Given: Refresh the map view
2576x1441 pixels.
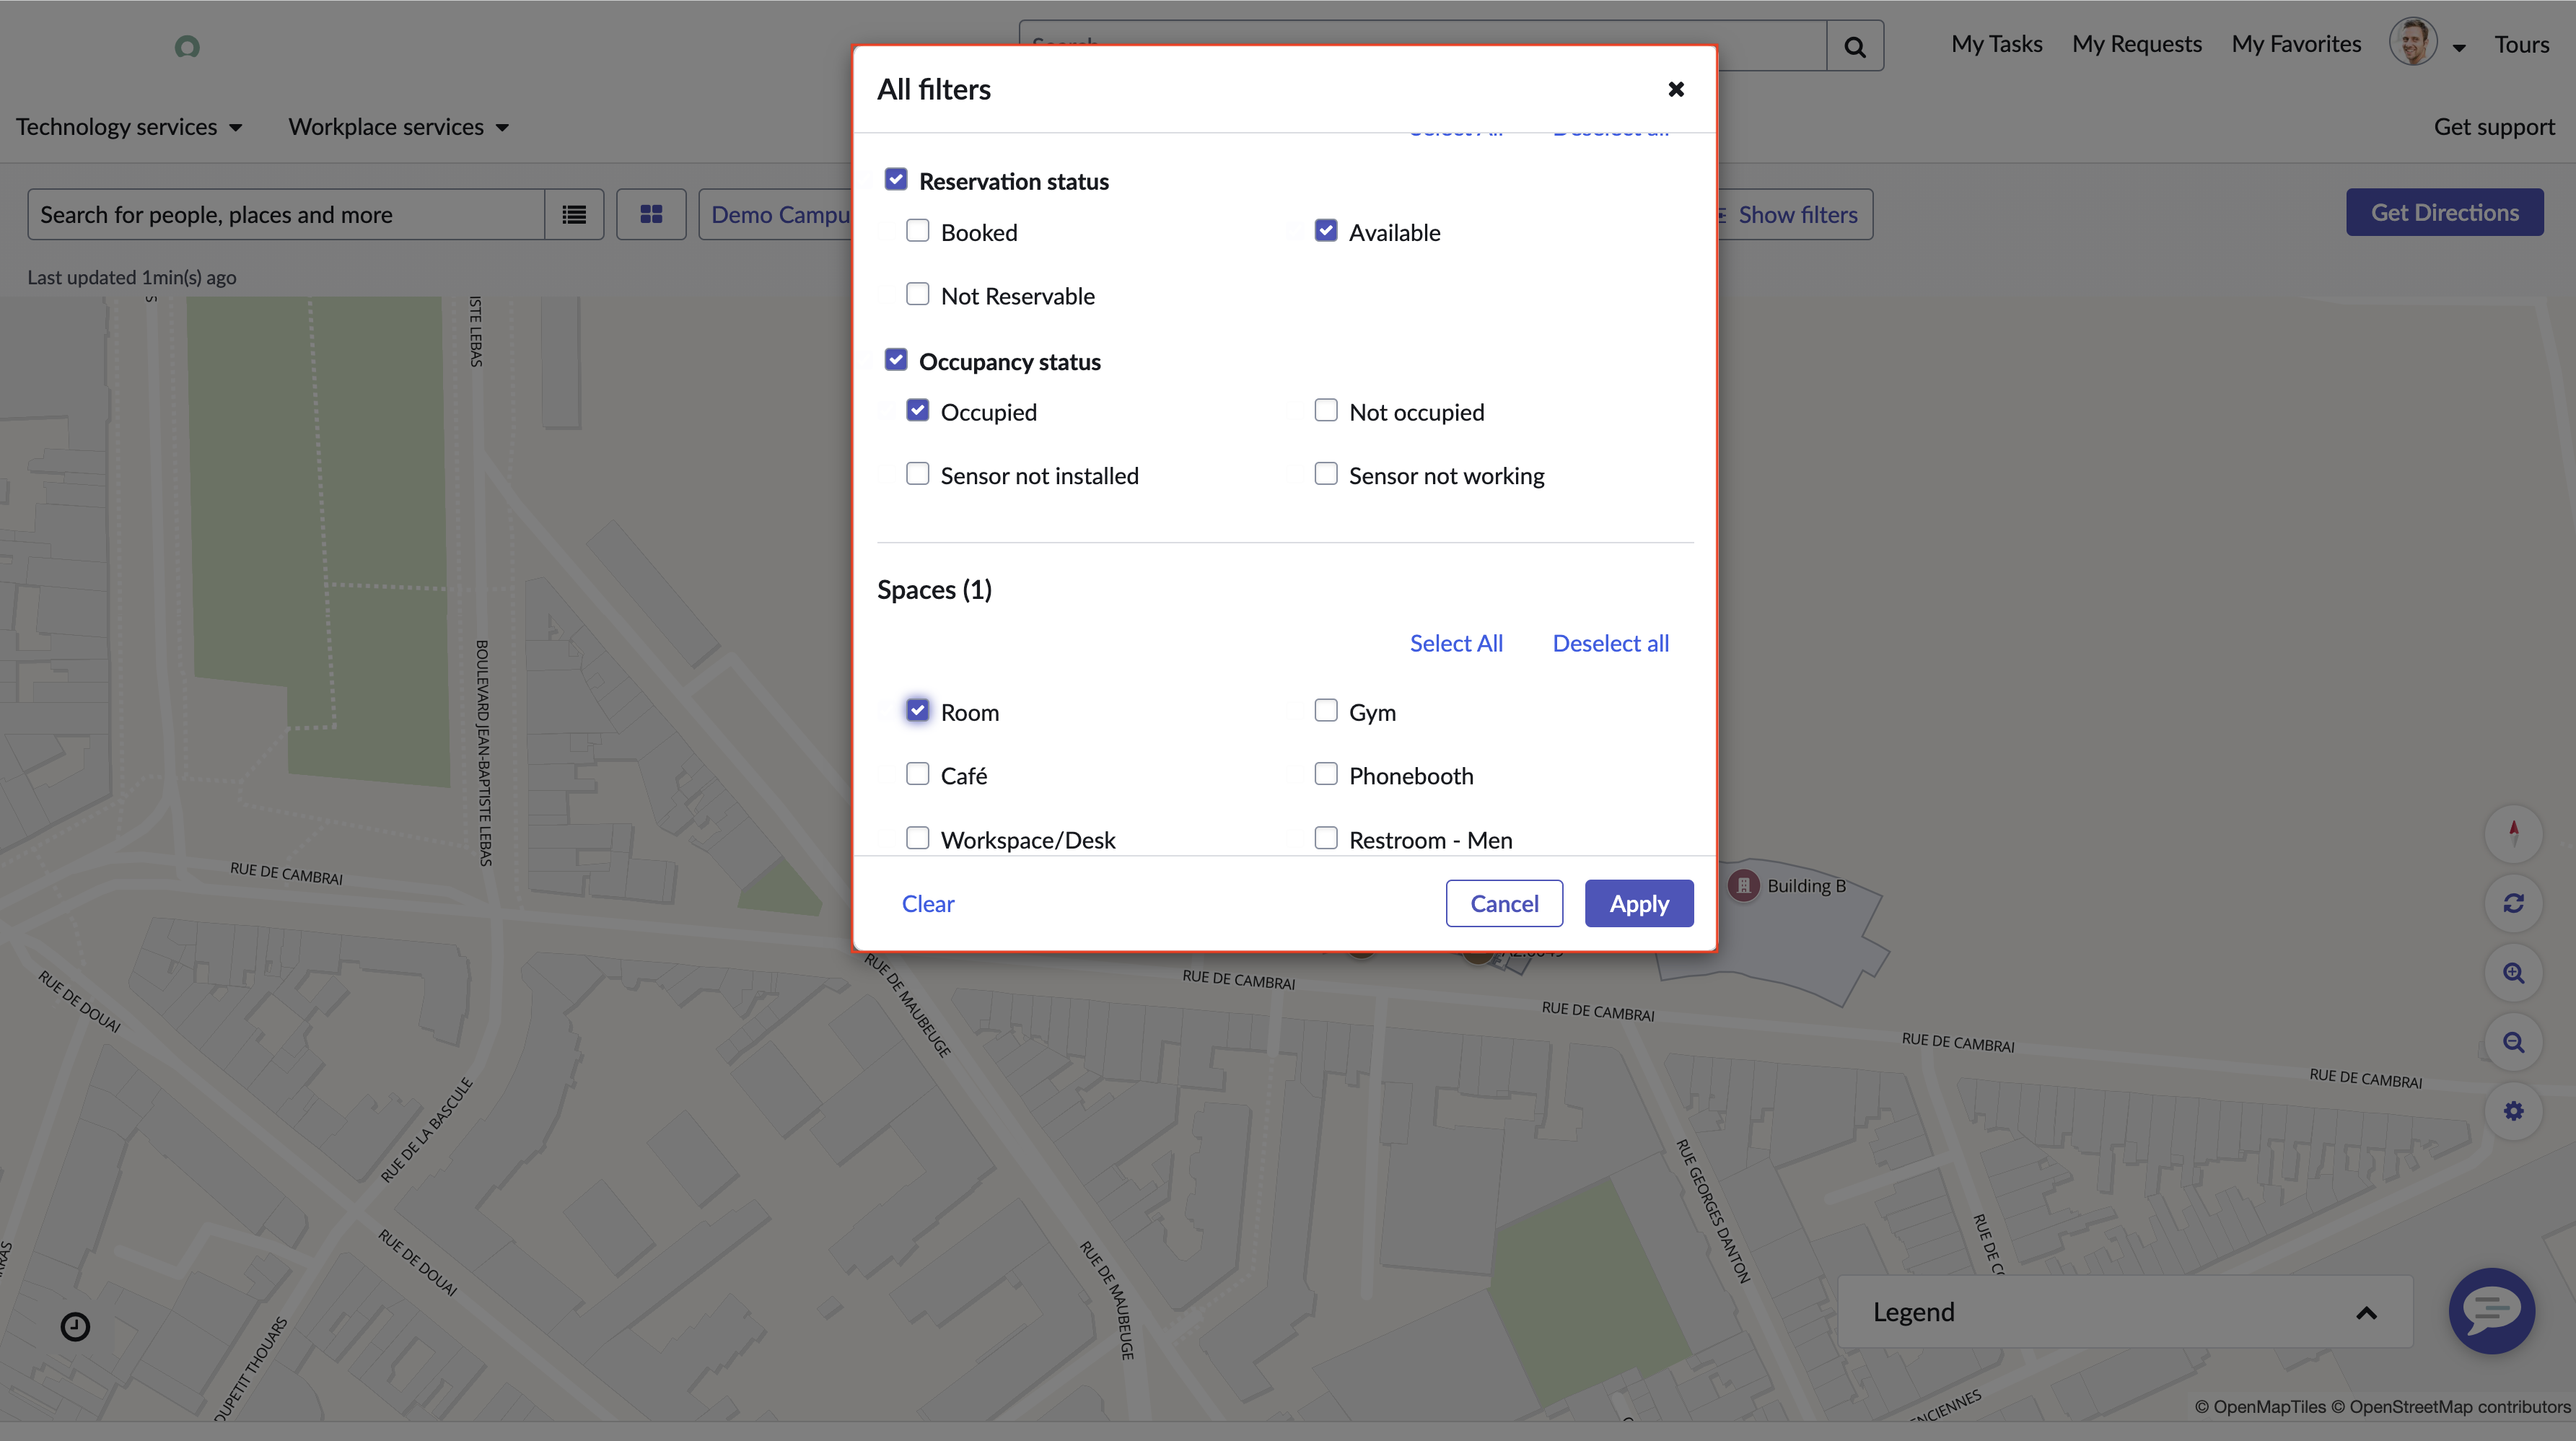Looking at the screenshot, I should (2513, 903).
